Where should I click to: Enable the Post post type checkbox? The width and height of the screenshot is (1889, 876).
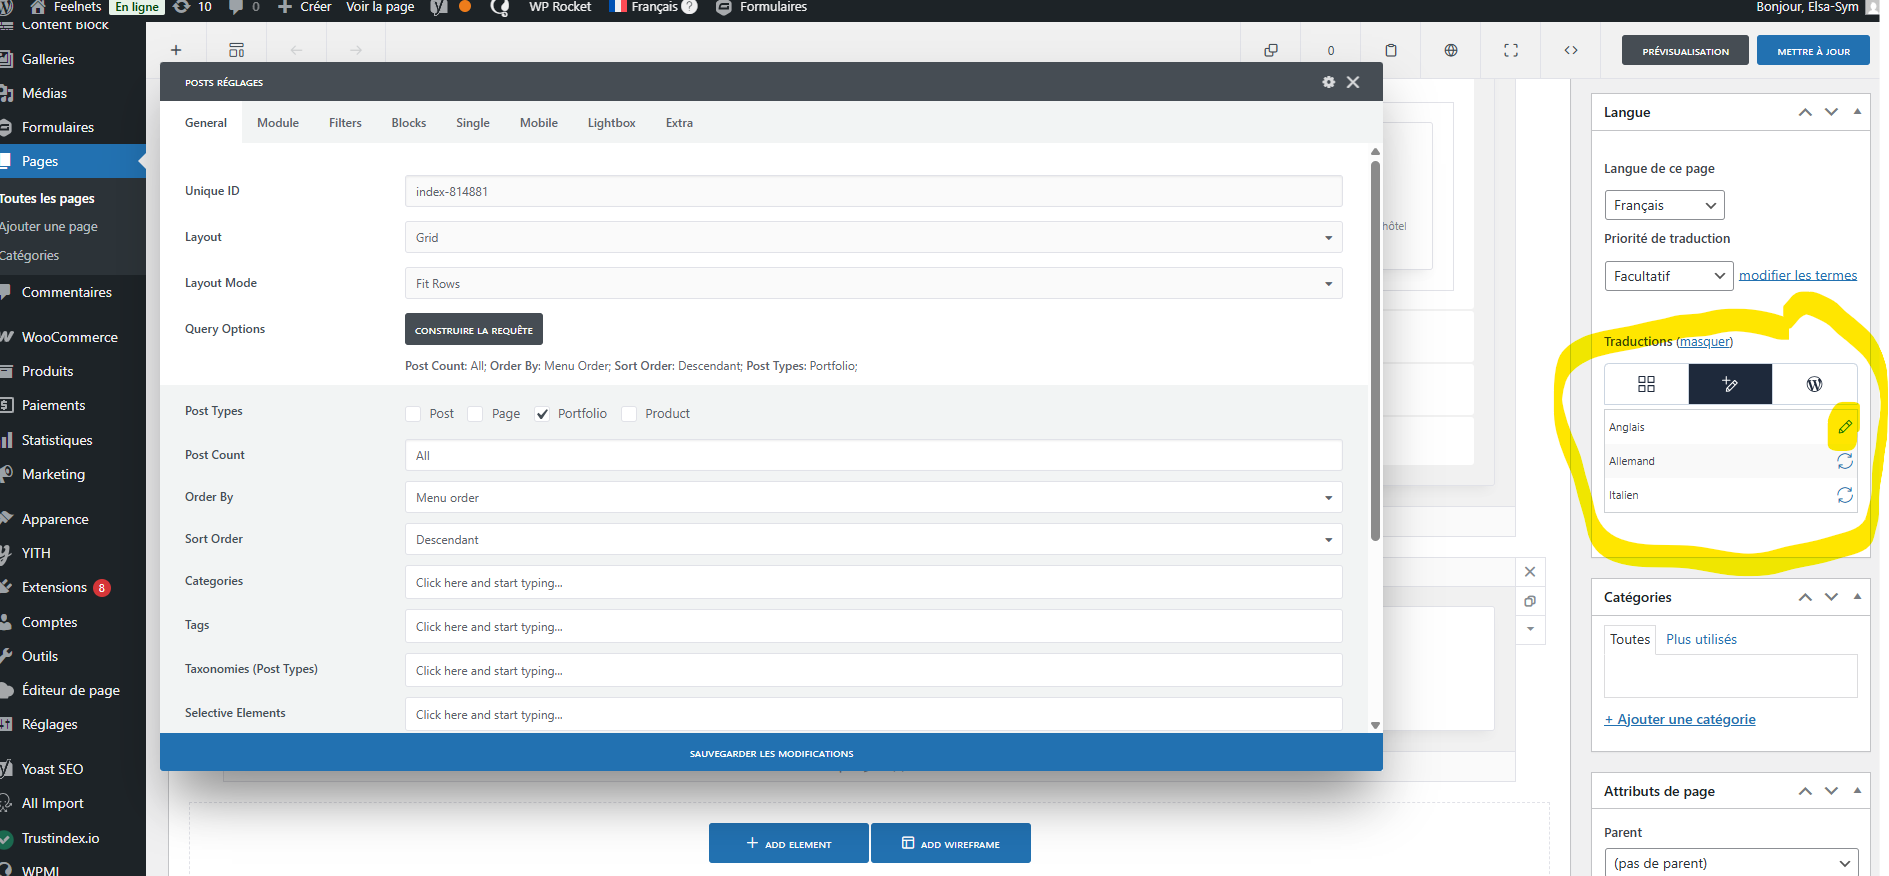tap(413, 414)
